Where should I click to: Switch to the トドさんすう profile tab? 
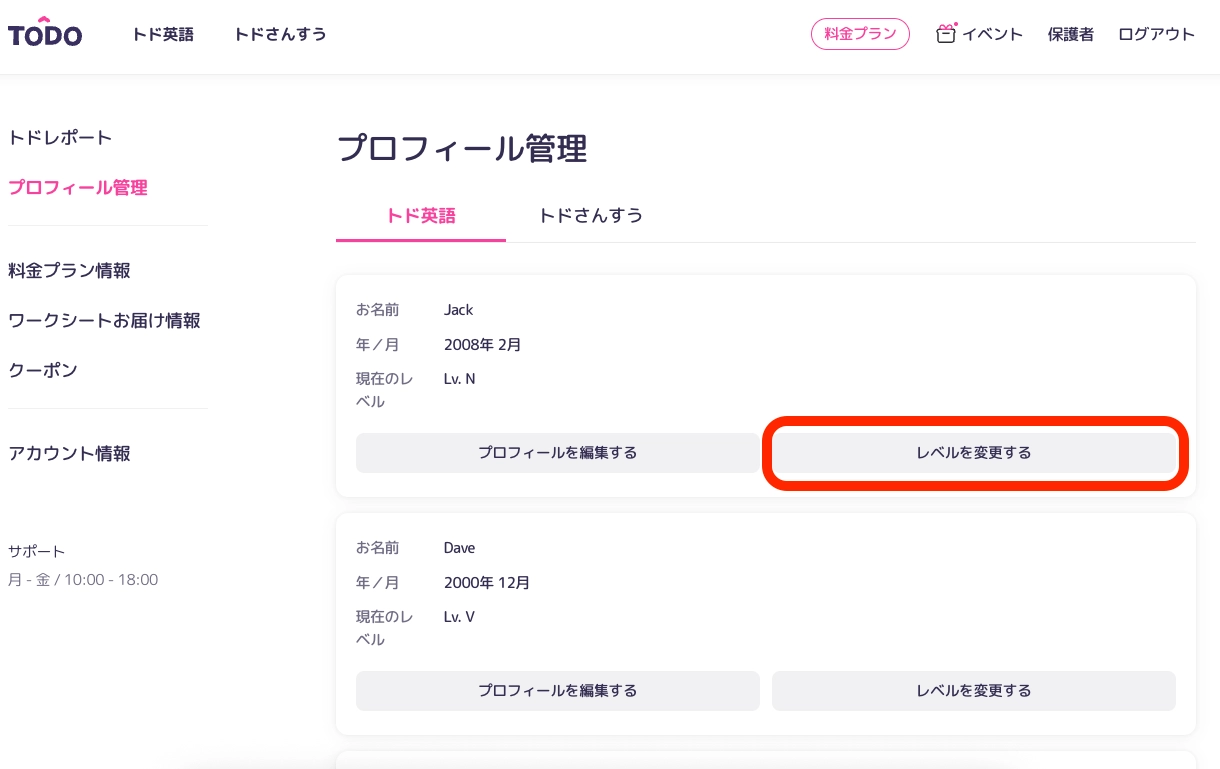click(x=590, y=215)
